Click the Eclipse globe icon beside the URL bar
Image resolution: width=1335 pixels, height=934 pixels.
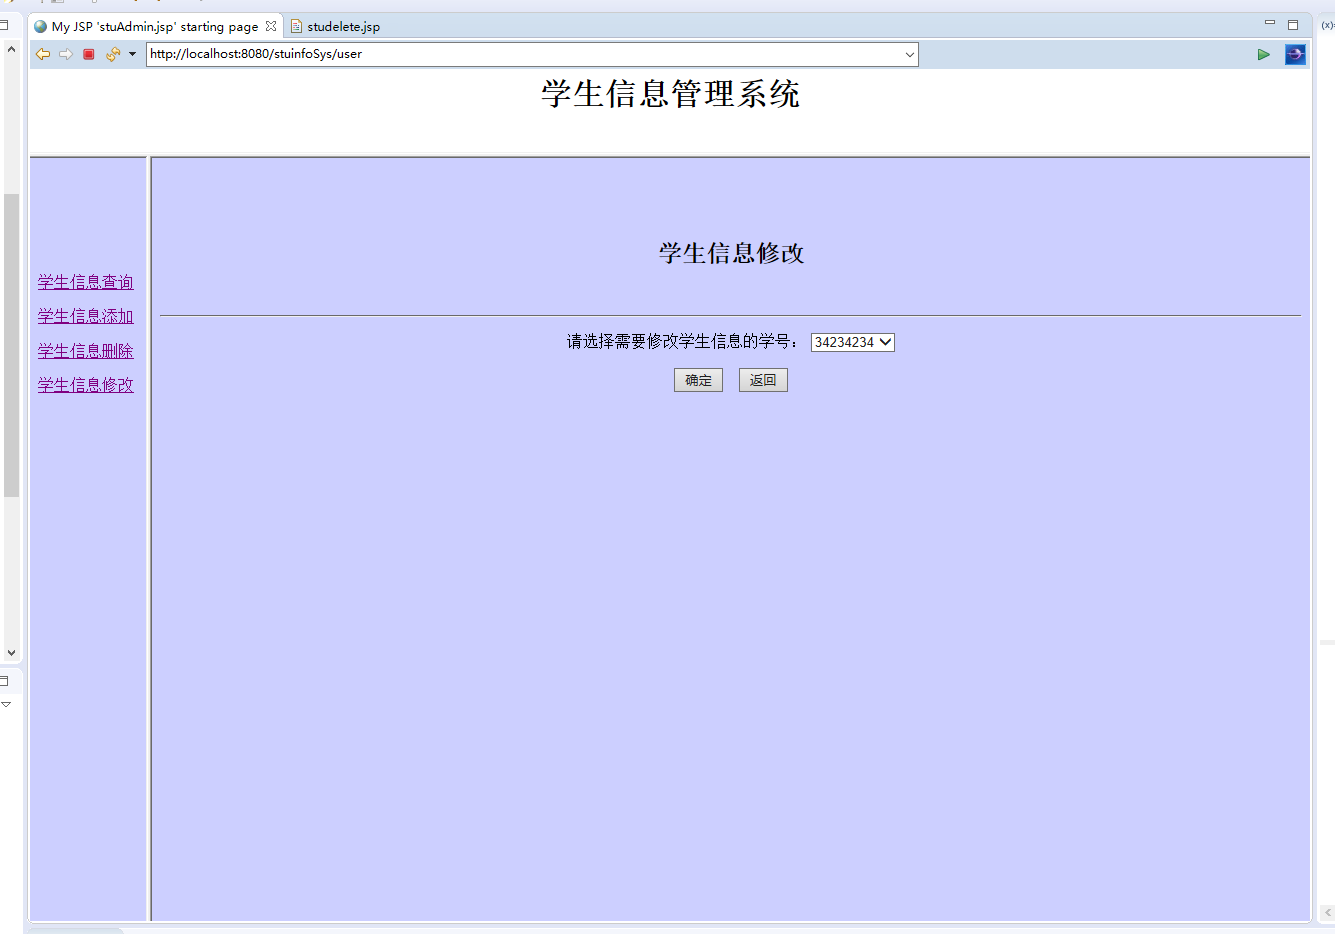pos(1295,54)
